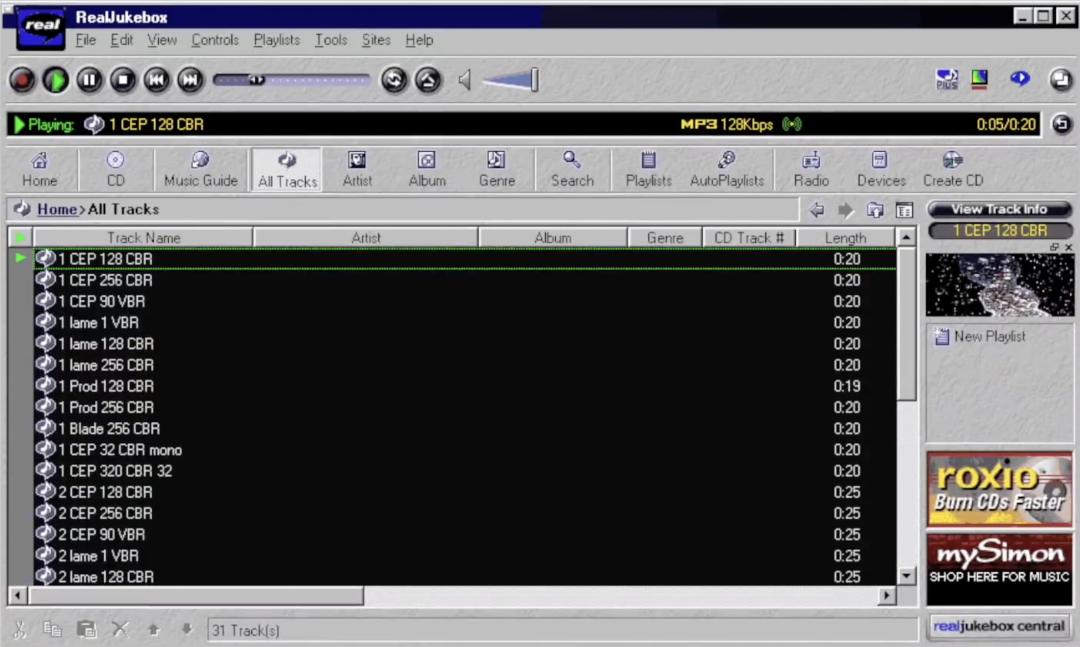Click the navigate forward arrow

pyautogui.click(x=845, y=209)
